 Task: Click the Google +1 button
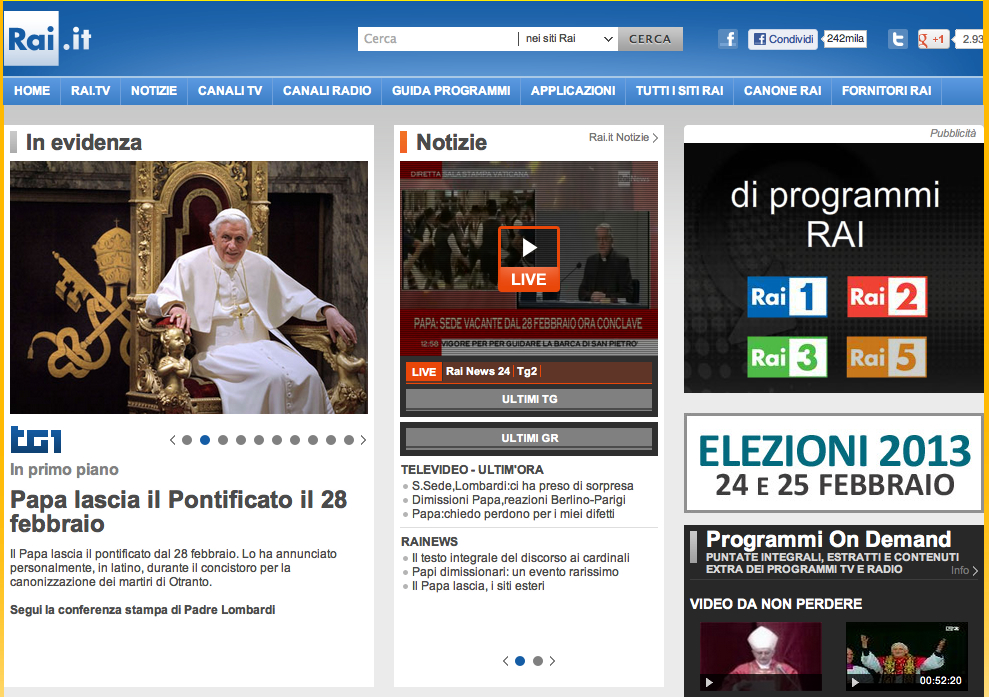(x=933, y=39)
